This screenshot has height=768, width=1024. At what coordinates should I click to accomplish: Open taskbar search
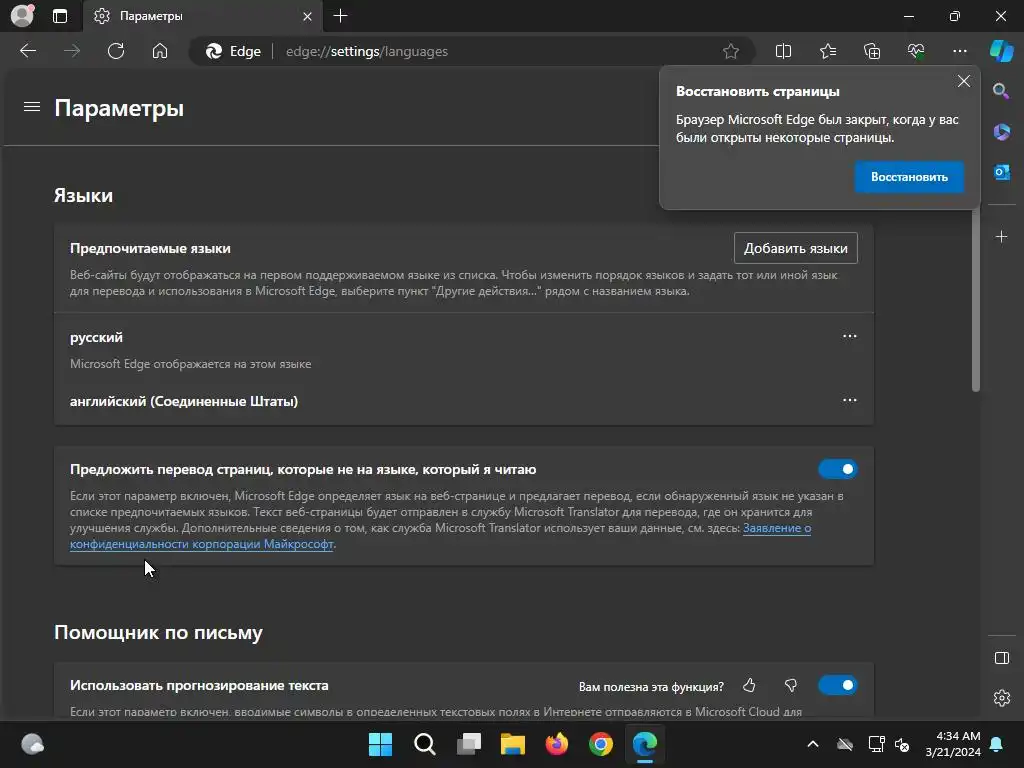[x=424, y=744]
